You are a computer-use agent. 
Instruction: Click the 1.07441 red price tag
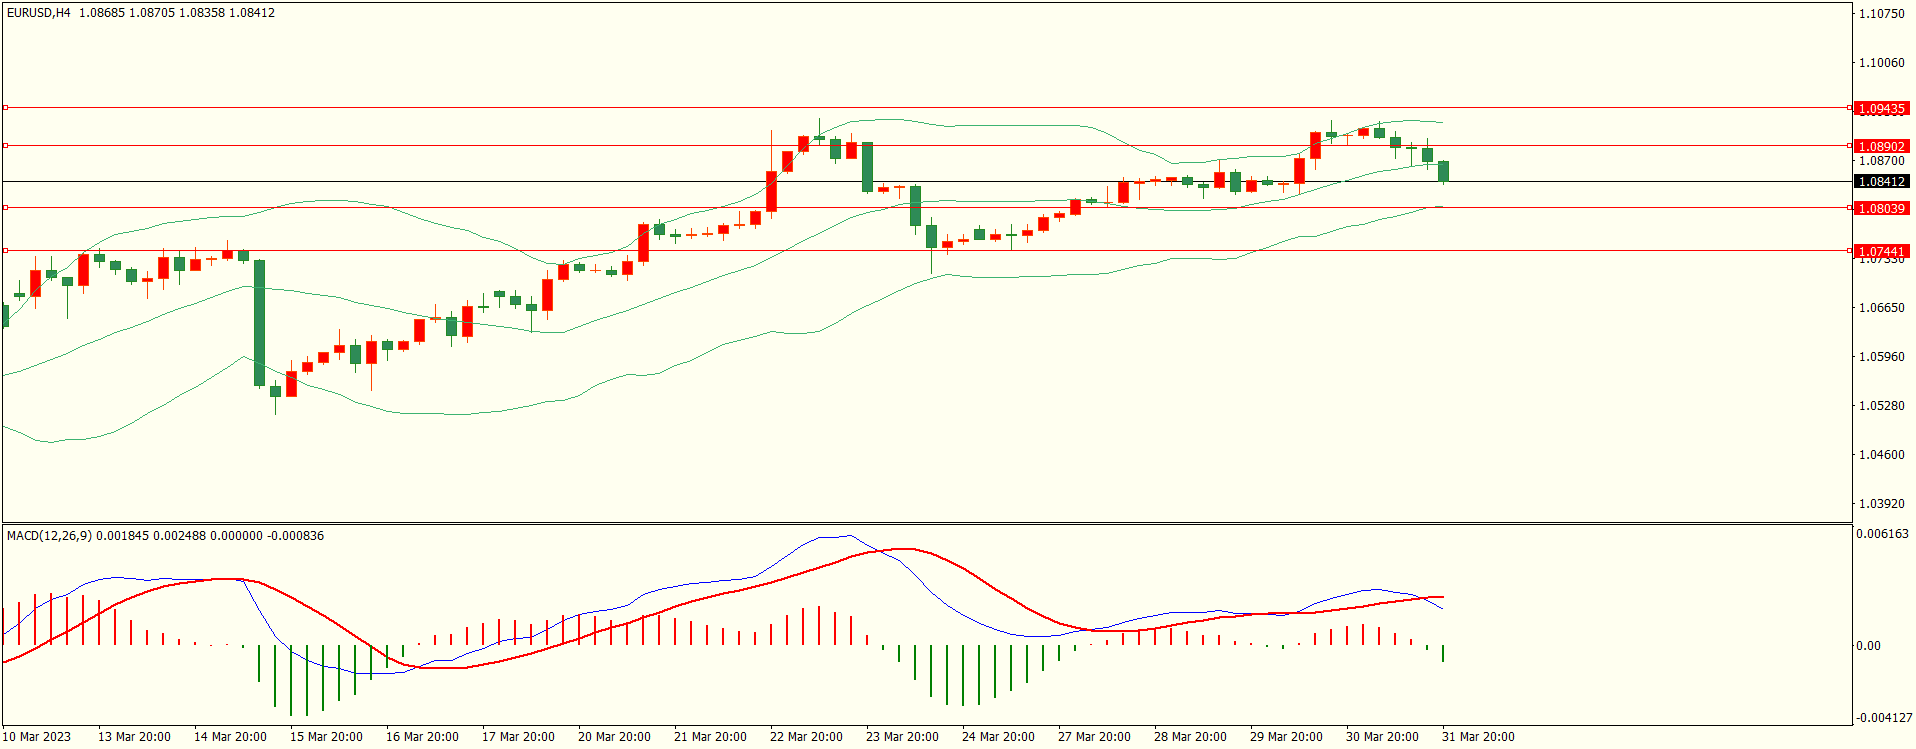tap(1880, 251)
